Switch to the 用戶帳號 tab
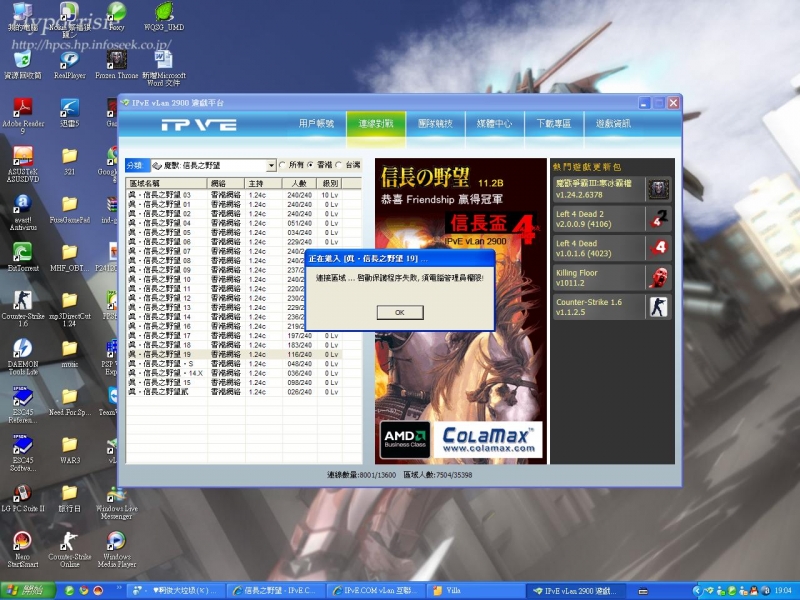This screenshot has height=600, width=800. [316, 124]
